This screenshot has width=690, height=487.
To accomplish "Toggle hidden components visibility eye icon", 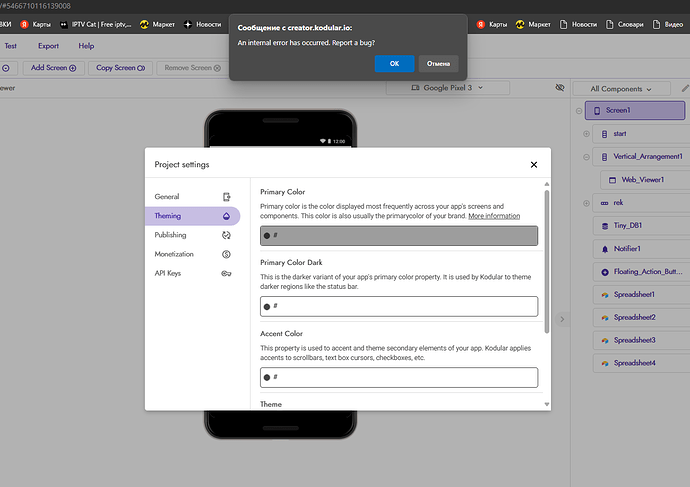I will point(560,88).
